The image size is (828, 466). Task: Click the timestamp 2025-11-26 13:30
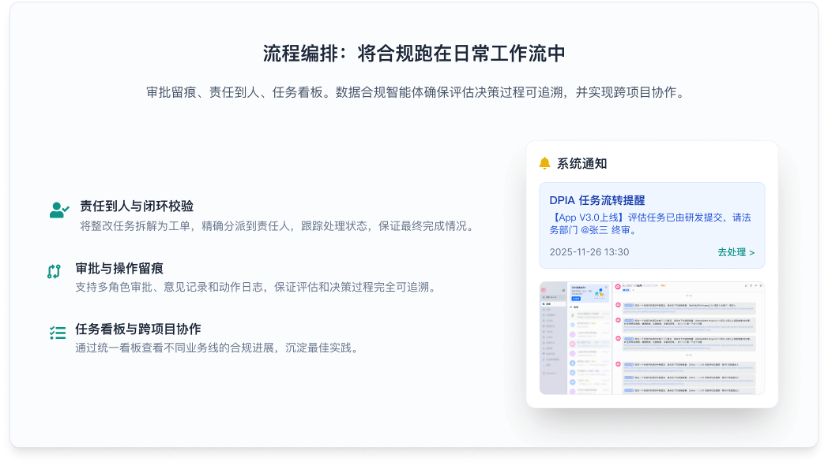(x=589, y=252)
